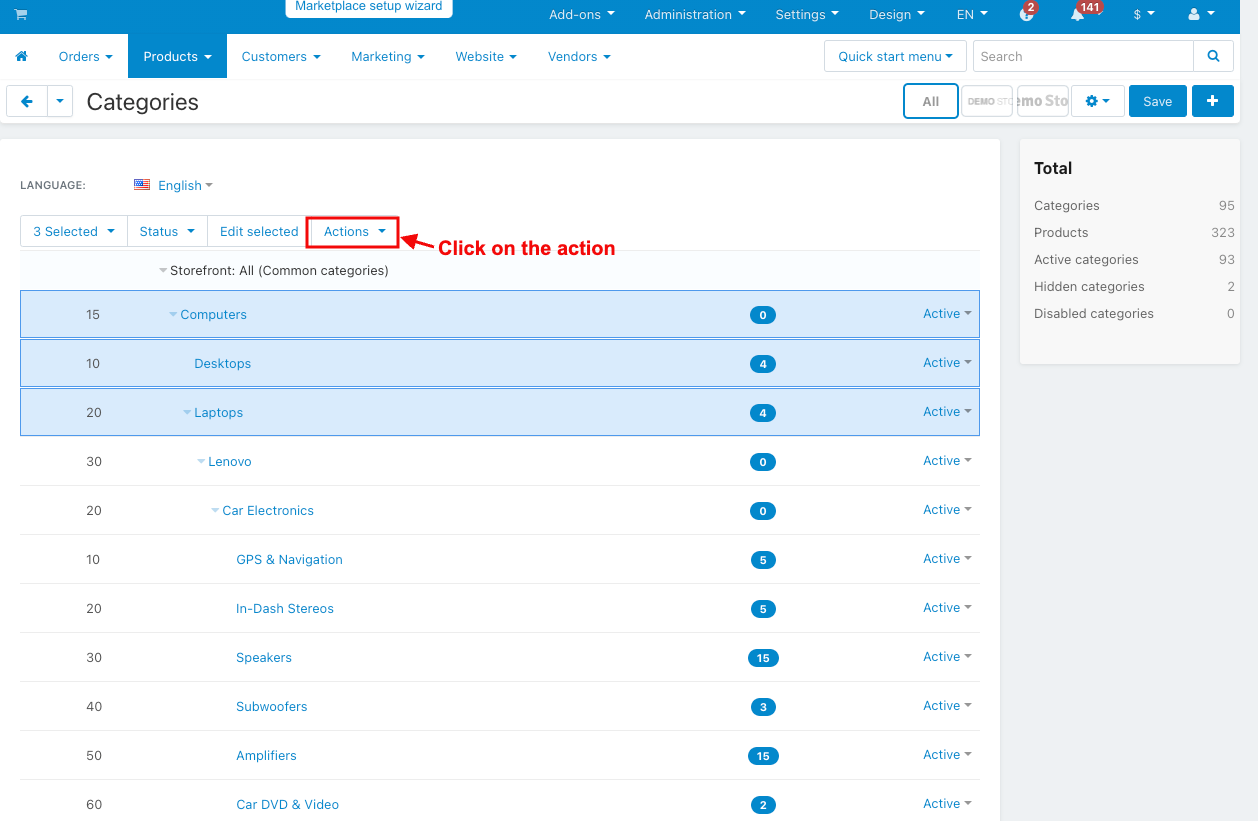Toggle selection of the Desktops row
Screen dimensions: 1258x821
499,363
